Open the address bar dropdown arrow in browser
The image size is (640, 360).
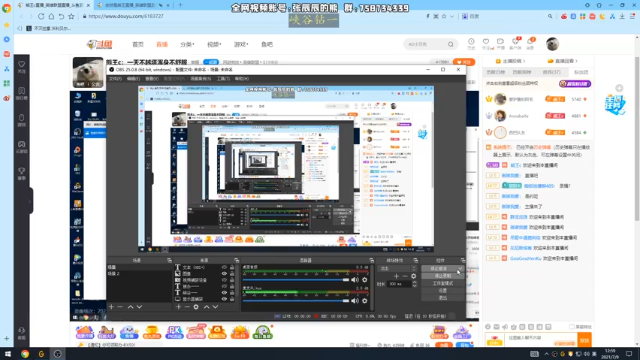click(x=452, y=16)
